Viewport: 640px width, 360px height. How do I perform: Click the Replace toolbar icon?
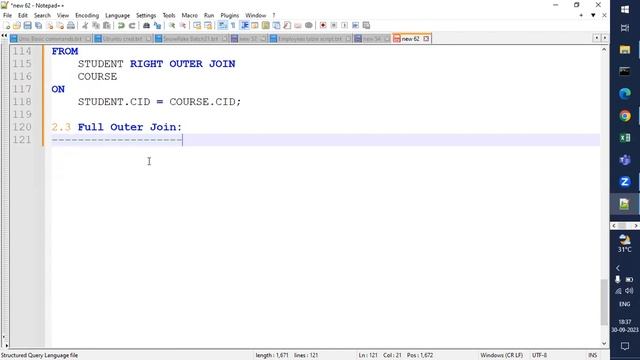coord(157,25)
